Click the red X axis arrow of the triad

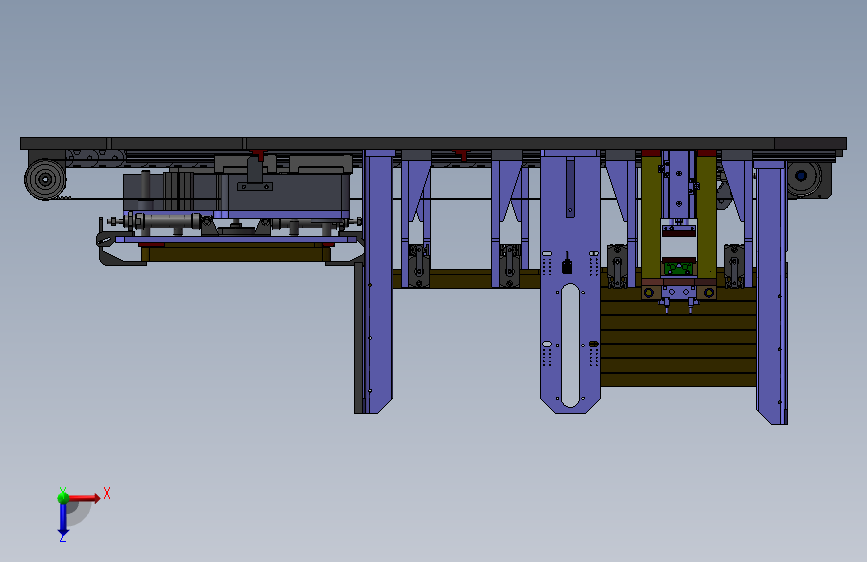tap(84, 498)
